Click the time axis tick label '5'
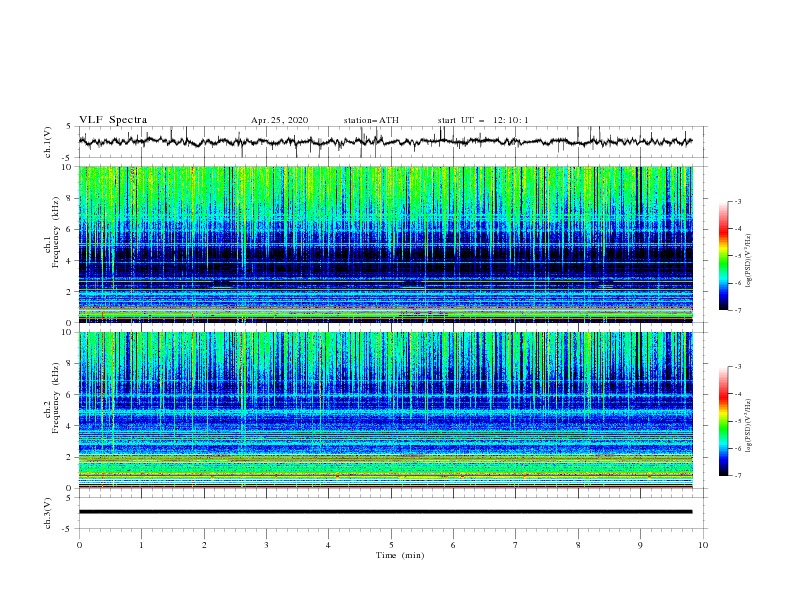The image size is (792, 612). click(x=391, y=545)
